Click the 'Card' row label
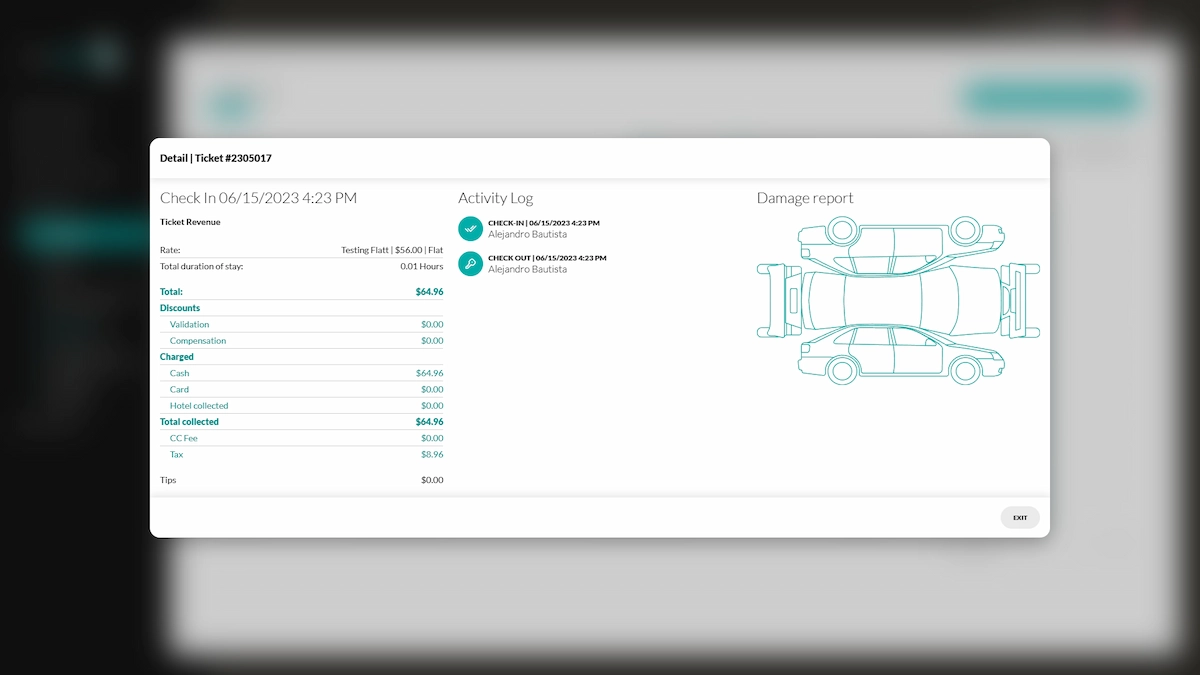The image size is (1200, 675). (179, 390)
